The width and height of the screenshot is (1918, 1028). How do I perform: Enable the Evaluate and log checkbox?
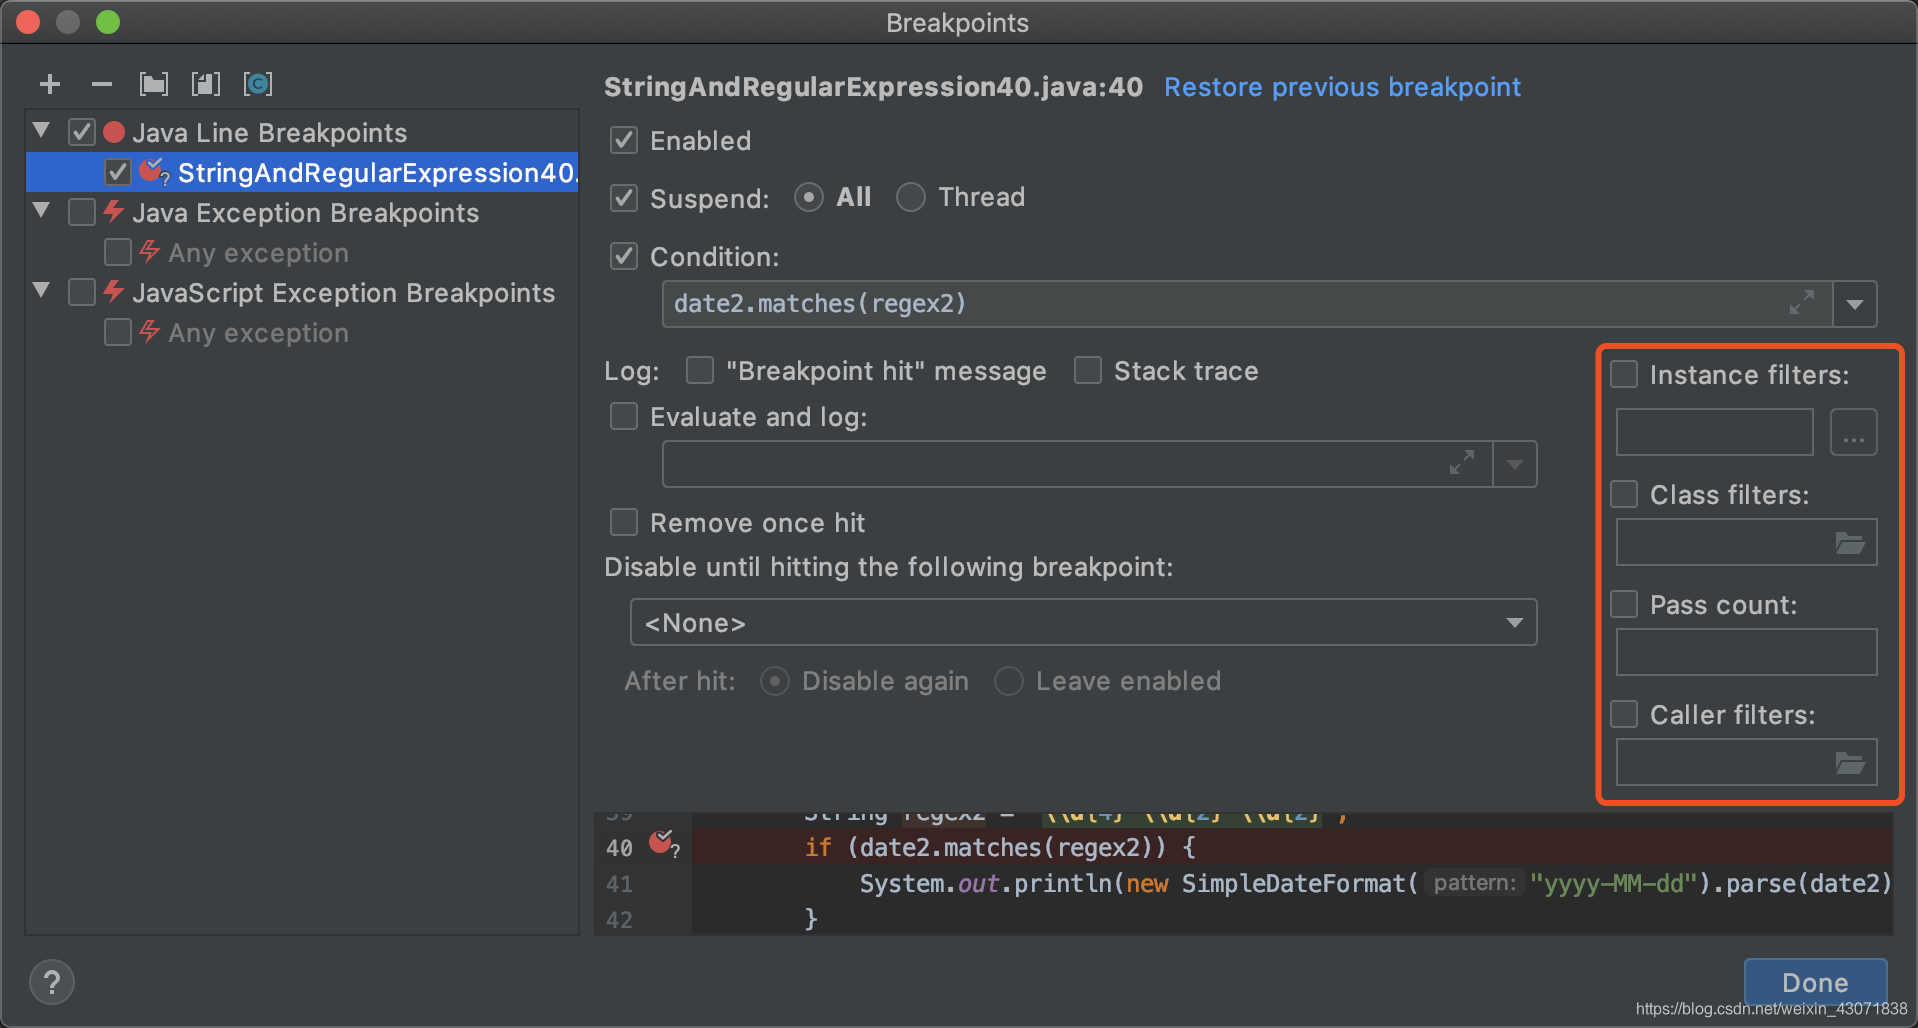[x=624, y=416]
